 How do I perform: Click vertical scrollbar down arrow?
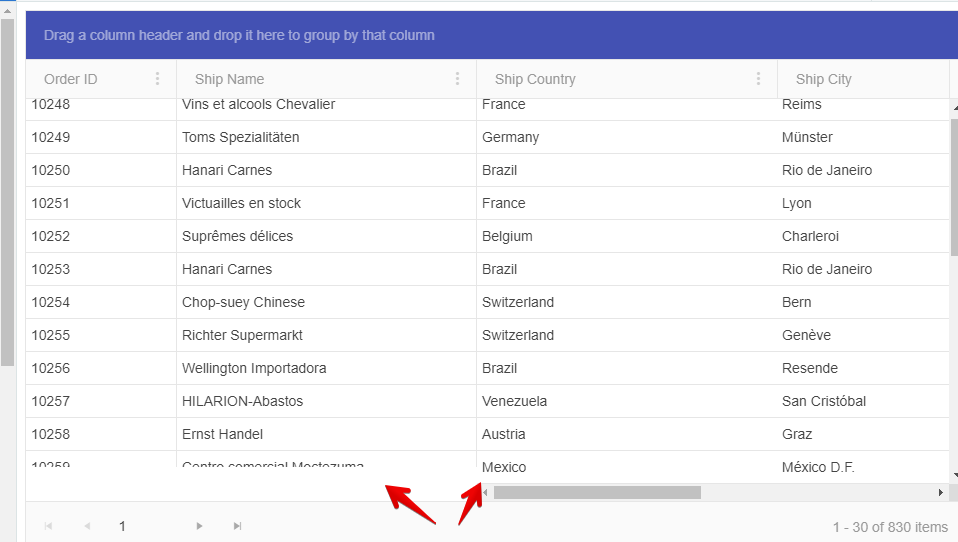click(x=954, y=475)
